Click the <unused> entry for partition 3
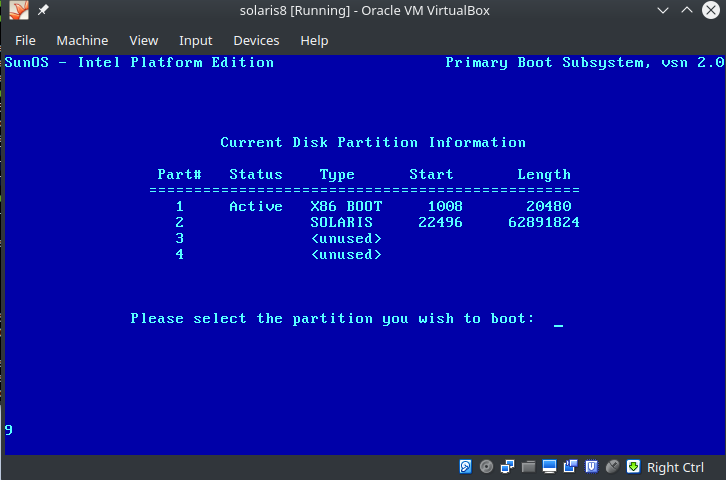Image resolution: width=726 pixels, height=480 pixels. 346,238
